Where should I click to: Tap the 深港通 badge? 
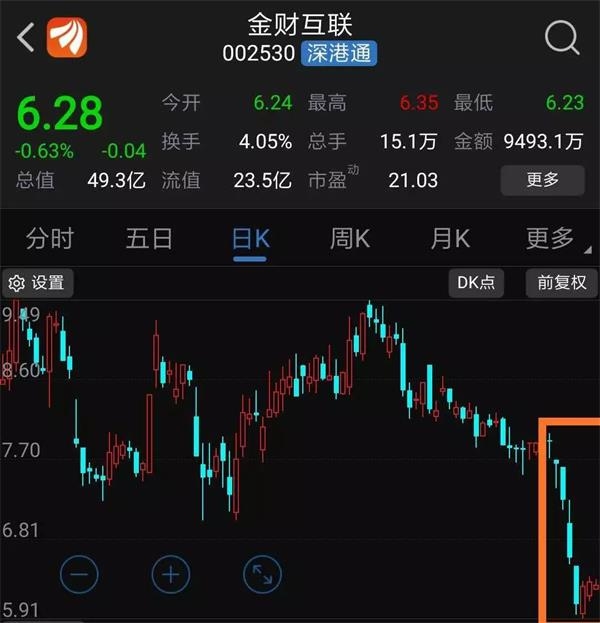tap(339, 53)
